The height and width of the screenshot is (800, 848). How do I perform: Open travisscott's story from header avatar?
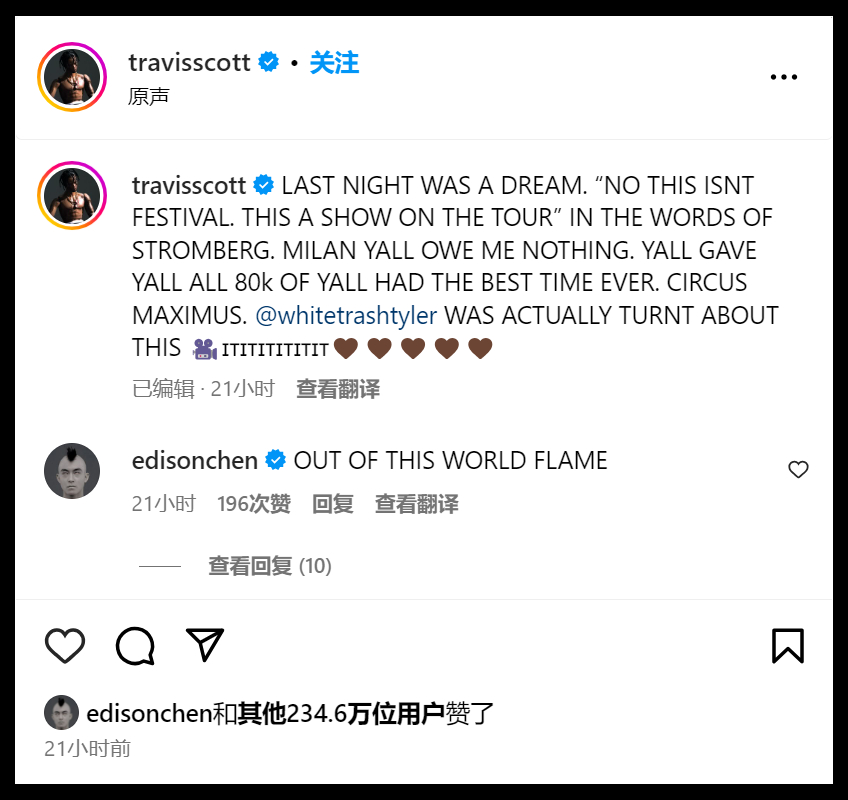(72, 77)
